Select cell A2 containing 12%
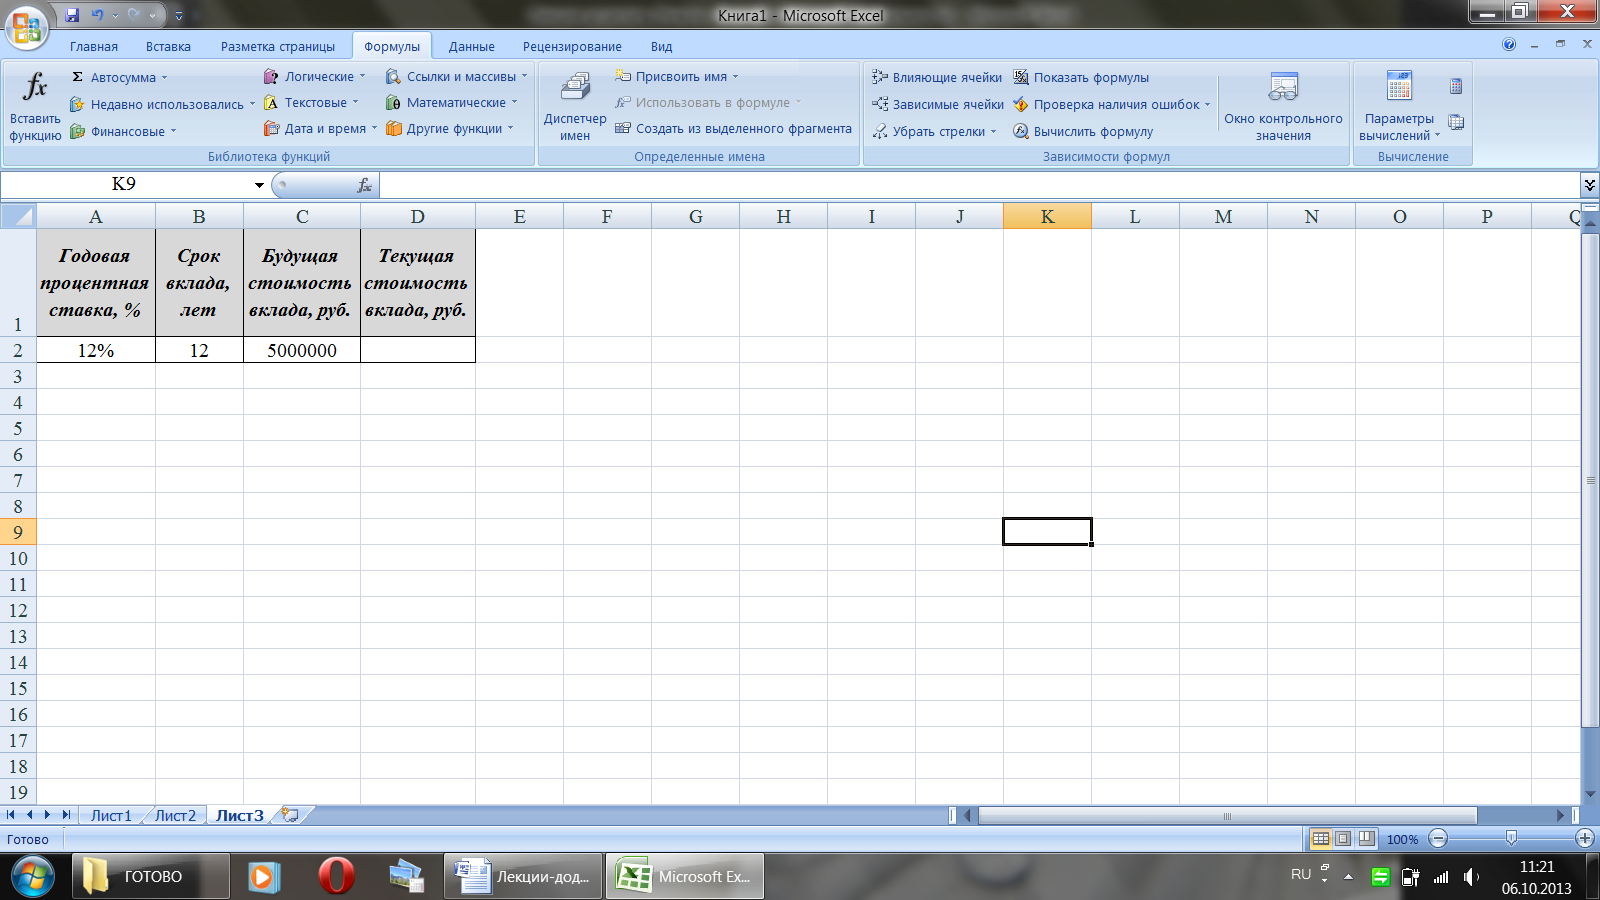 pos(96,350)
